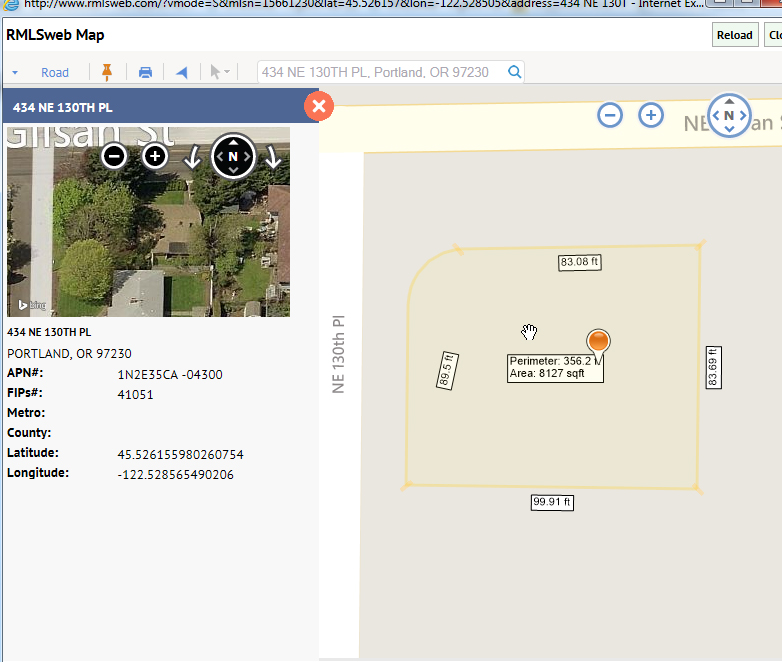This screenshot has width=782, height=662.
Task: Zoom out the aerial bird's eye view
Action: pyautogui.click(x=114, y=156)
